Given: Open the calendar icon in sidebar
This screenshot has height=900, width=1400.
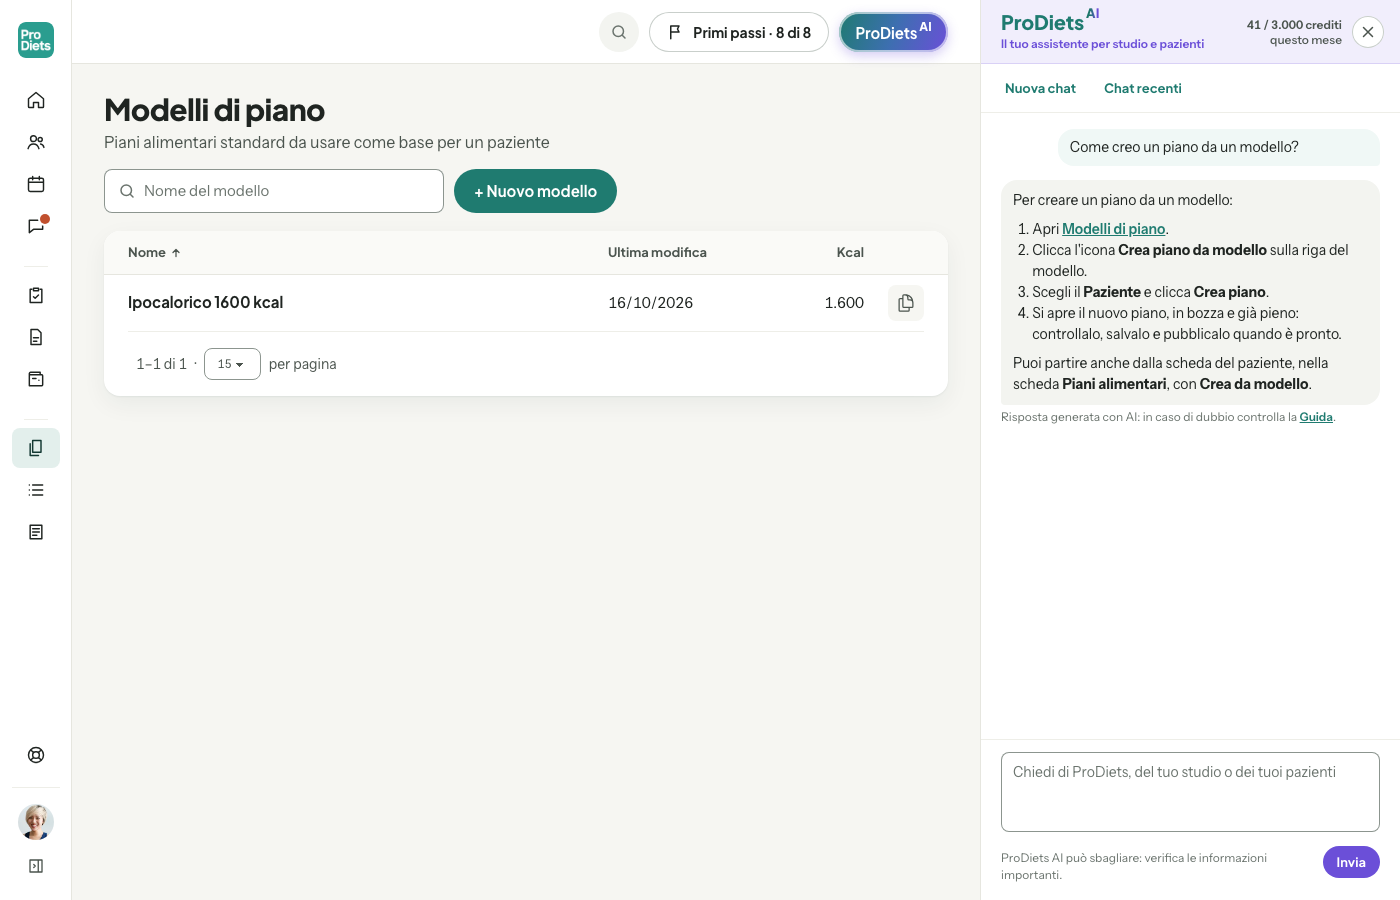Looking at the screenshot, I should (36, 184).
